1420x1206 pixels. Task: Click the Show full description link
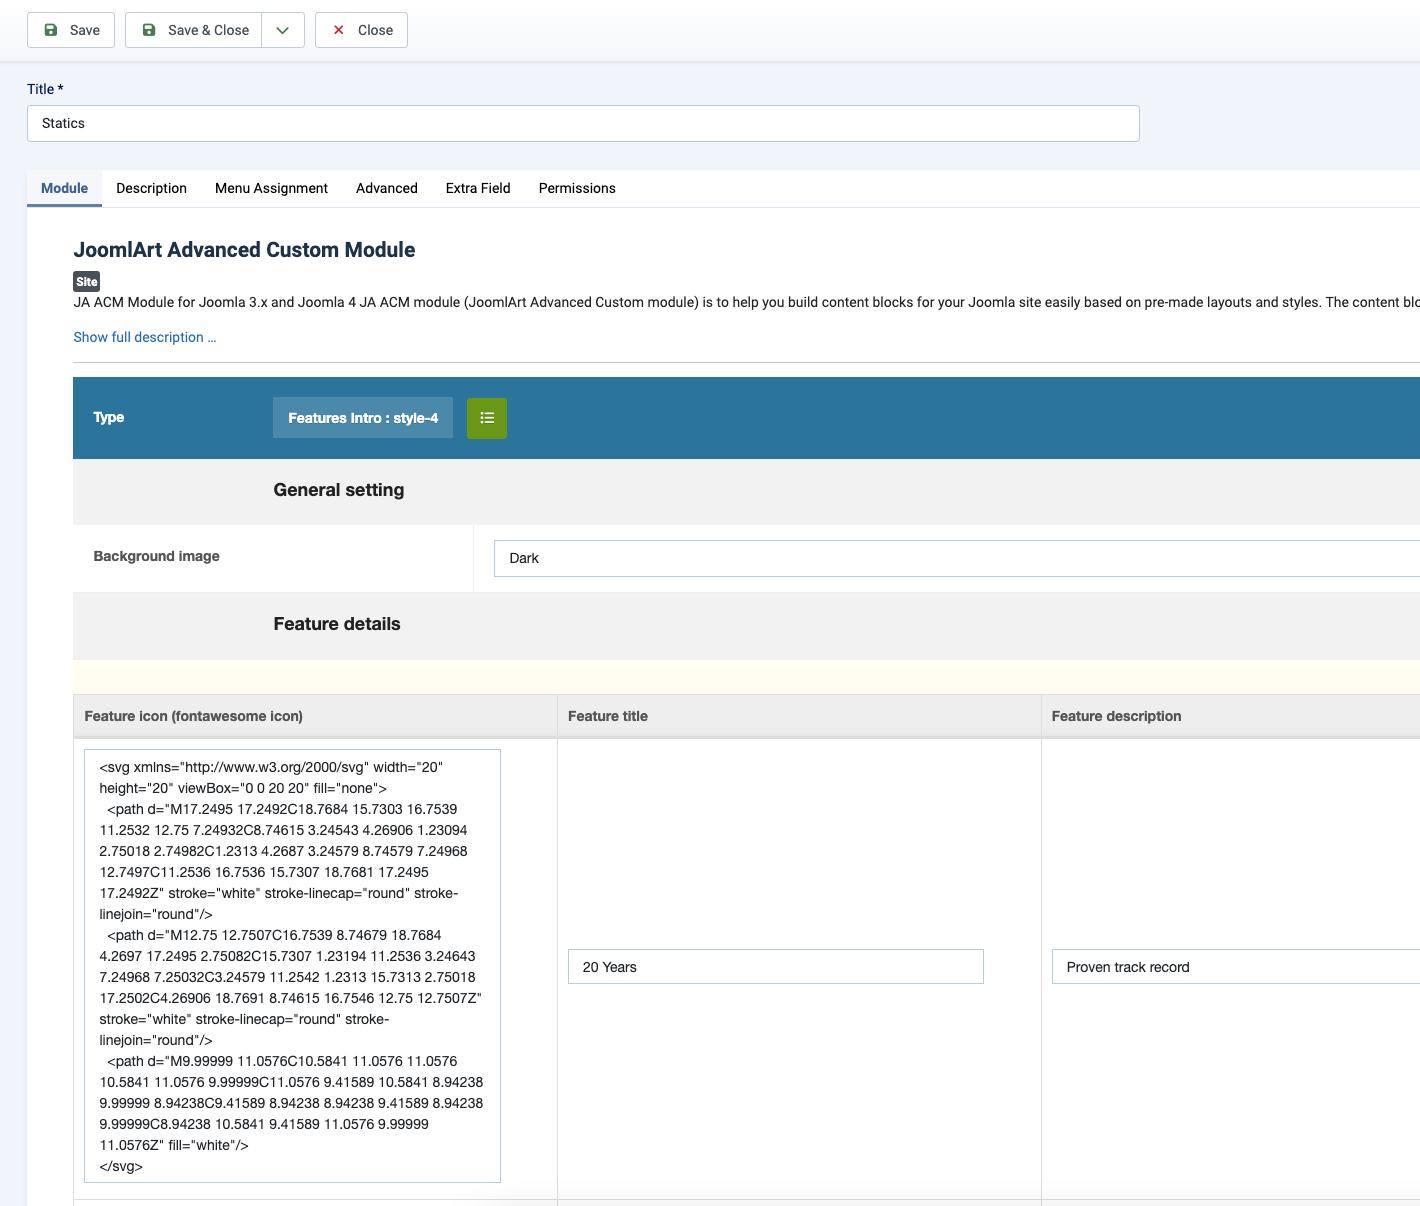point(144,337)
